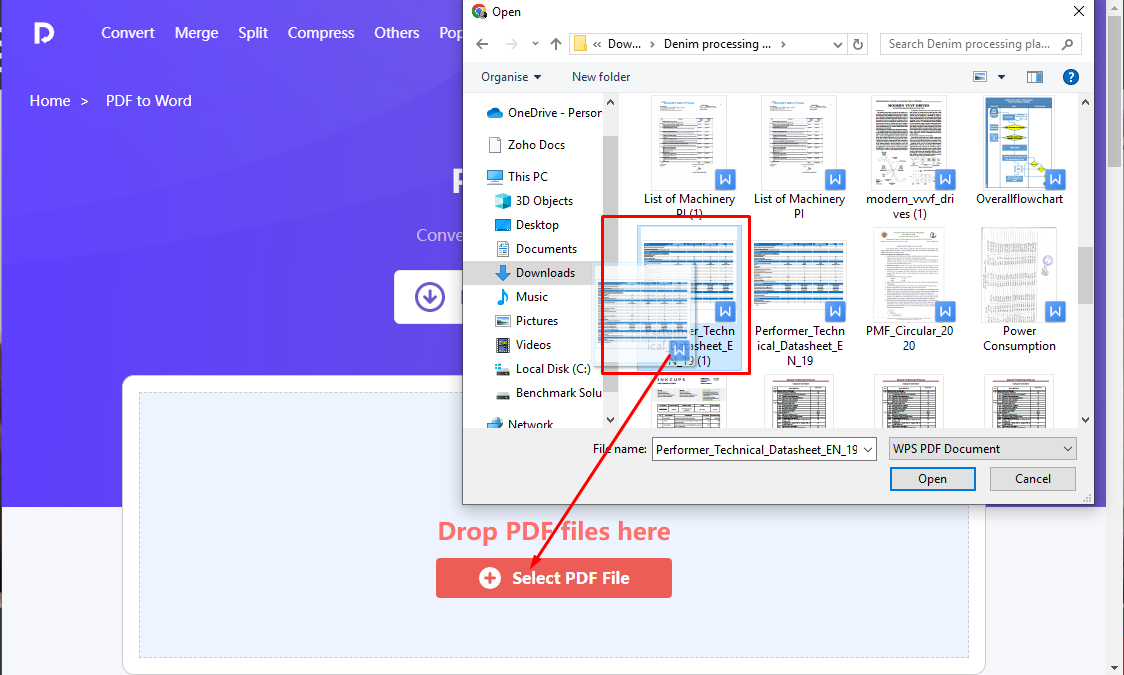
Task: Click the Cancel button in dialog
Action: point(1033,479)
